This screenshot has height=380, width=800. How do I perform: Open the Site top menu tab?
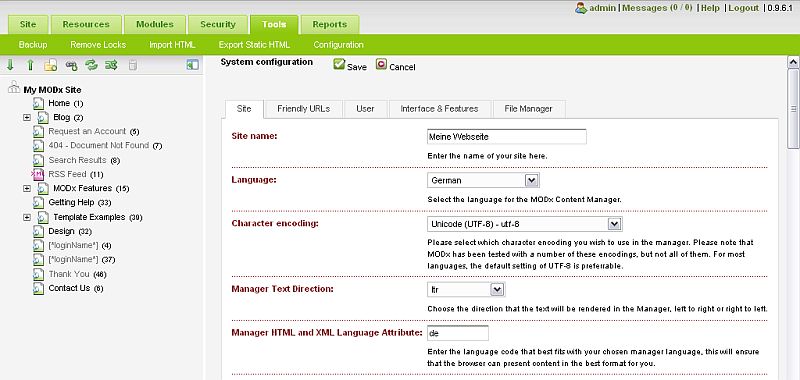[x=28, y=24]
